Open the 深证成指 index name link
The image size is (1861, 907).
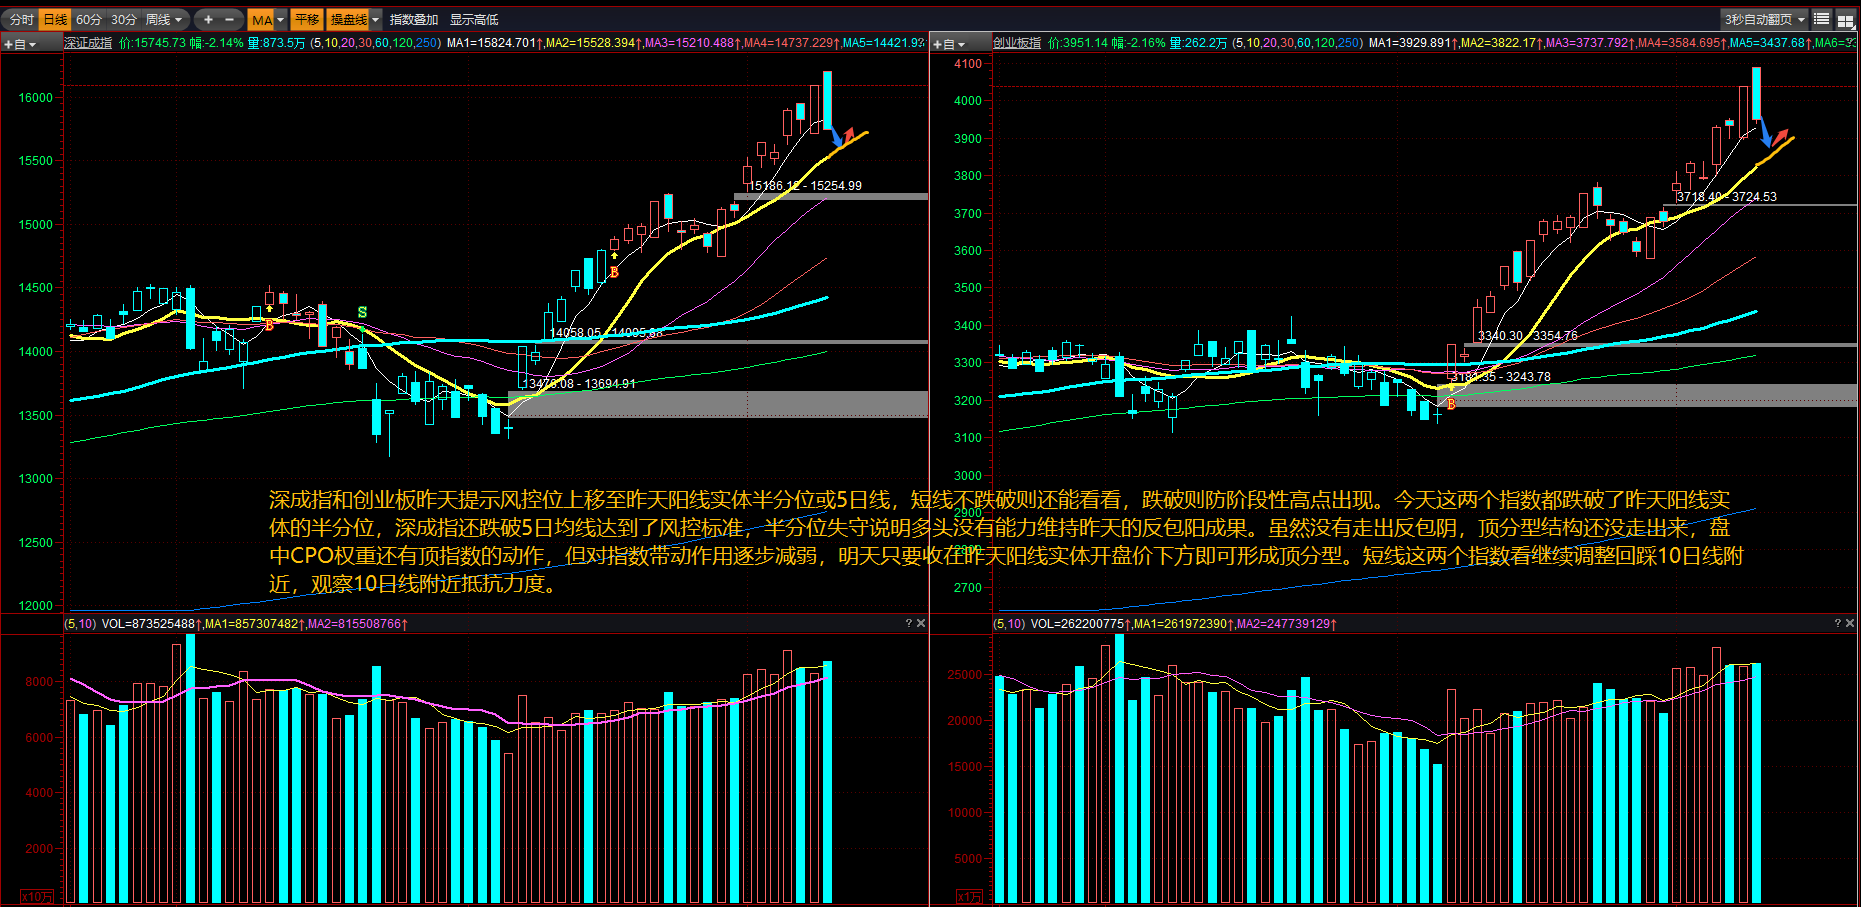(x=89, y=43)
